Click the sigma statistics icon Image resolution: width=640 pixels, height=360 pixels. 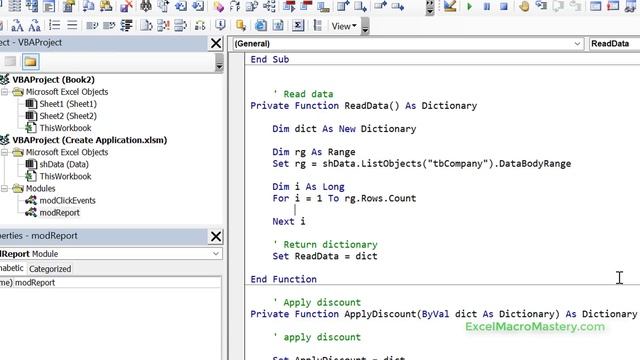point(298,25)
